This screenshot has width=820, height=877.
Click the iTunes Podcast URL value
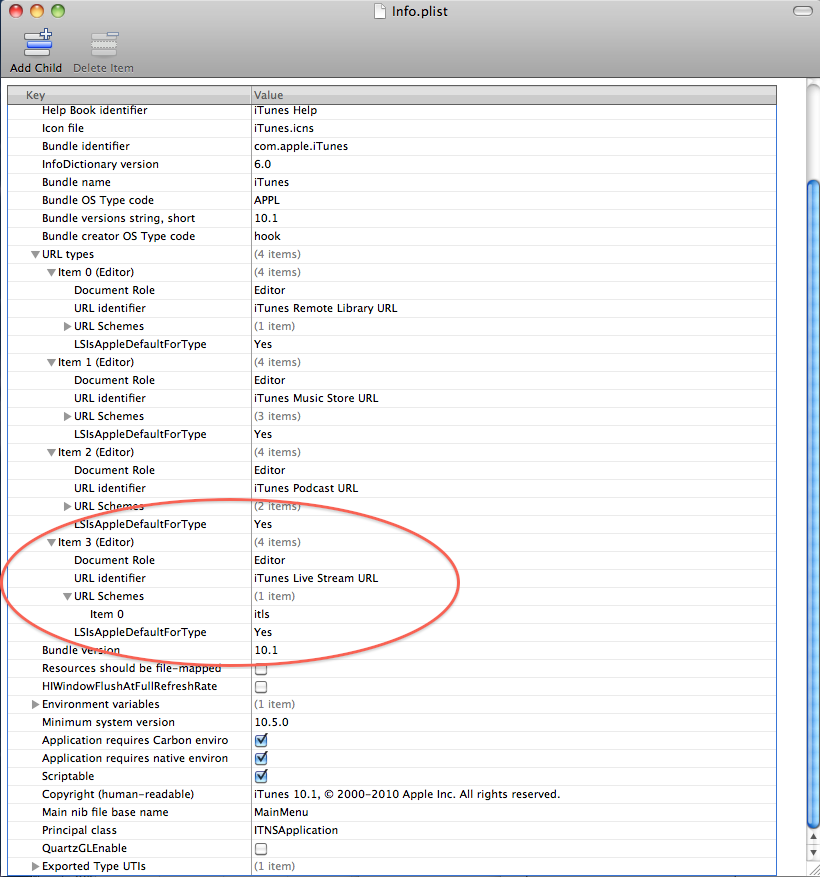(306, 488)
